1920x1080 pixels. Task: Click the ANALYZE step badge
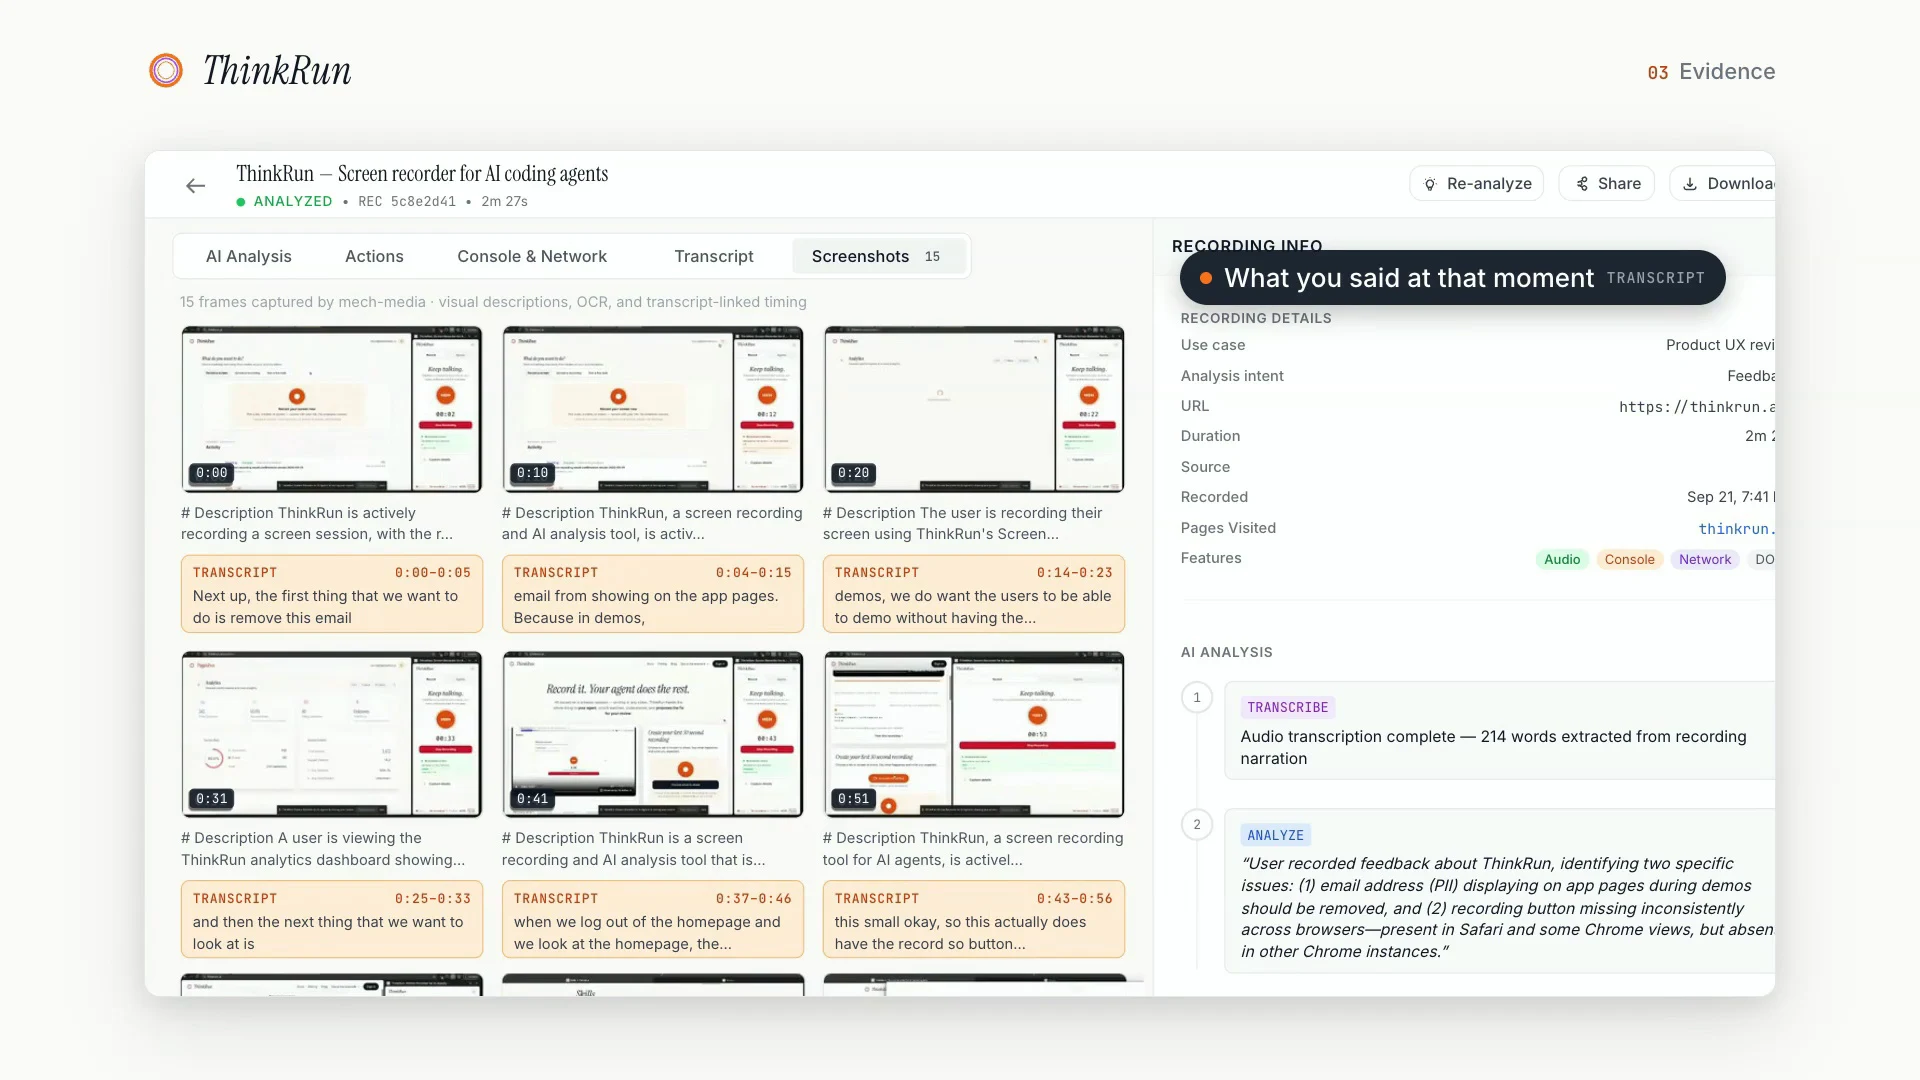click(1276, 836)
